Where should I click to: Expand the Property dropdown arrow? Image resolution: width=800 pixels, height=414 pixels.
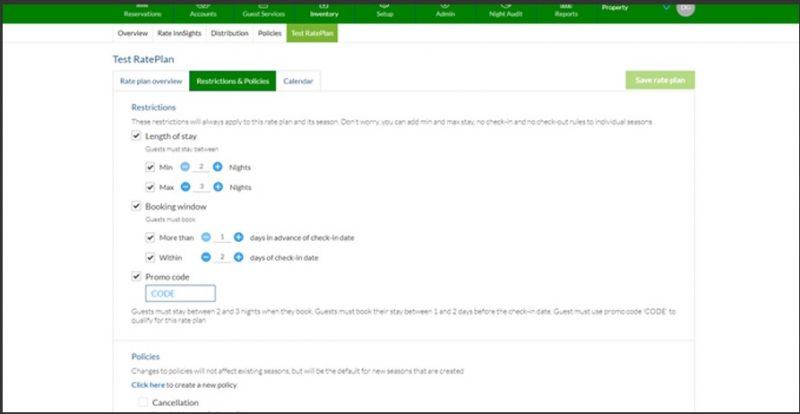pyautogui.click(x=666, y=8)
